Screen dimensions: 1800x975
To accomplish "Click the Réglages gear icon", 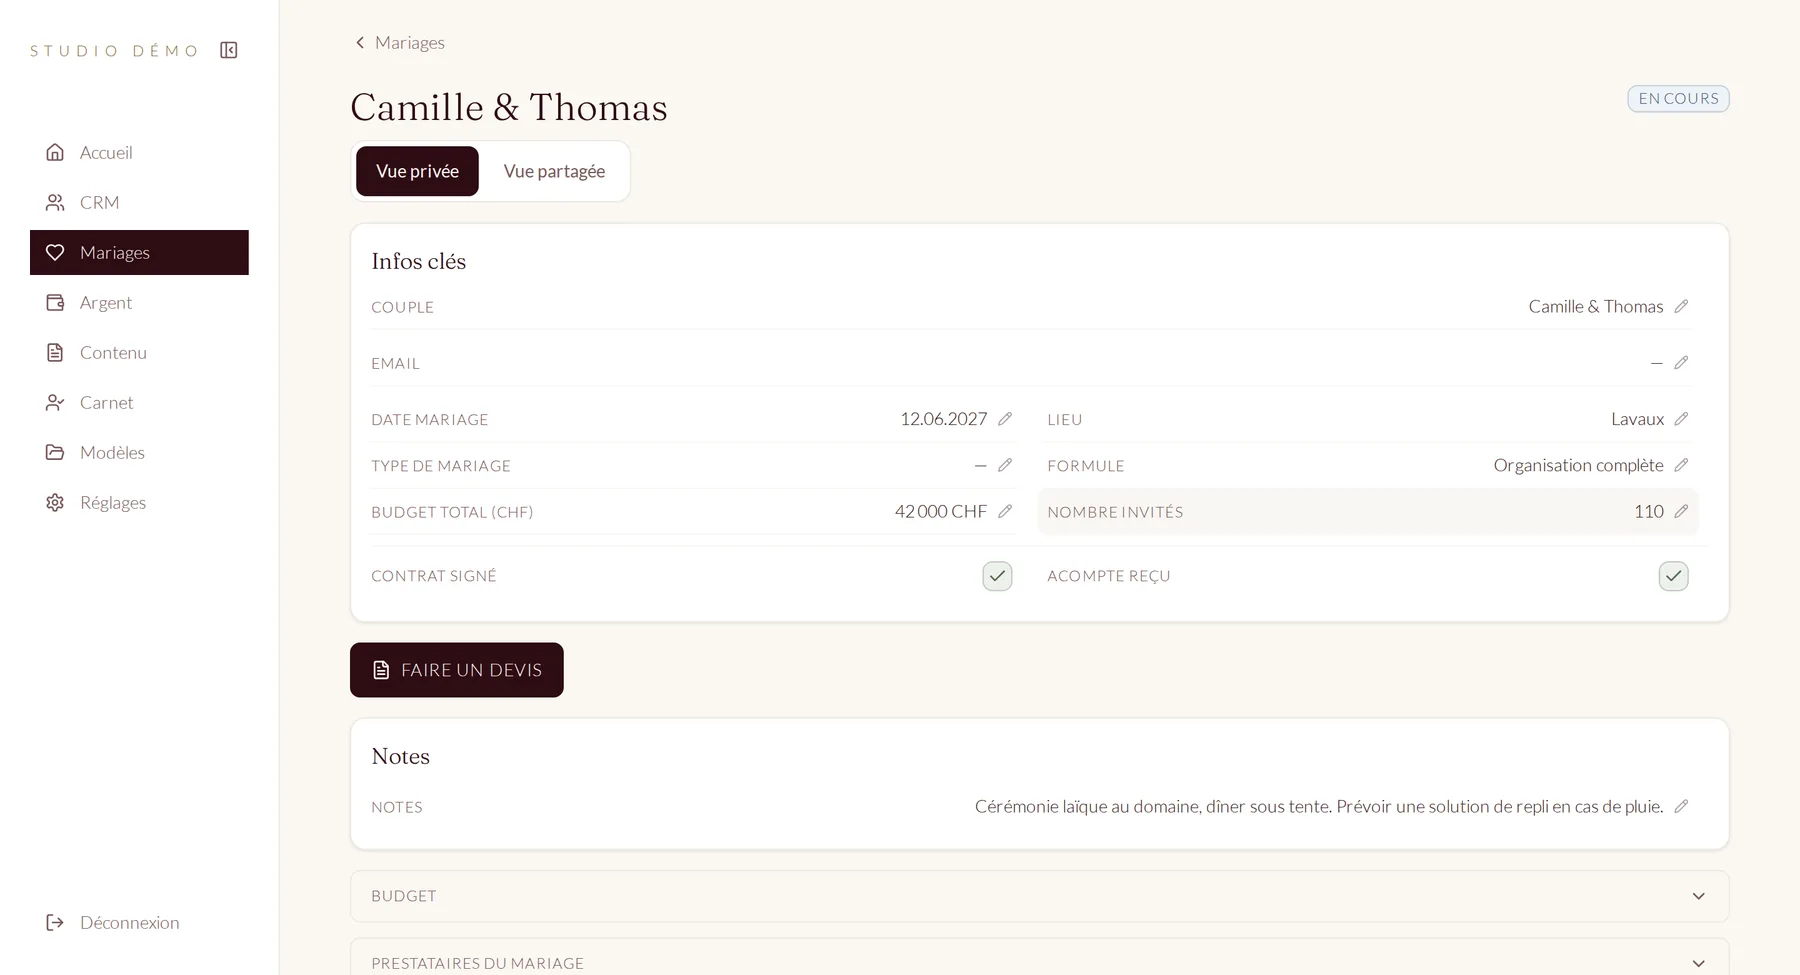I will click(x=55, y=502).
